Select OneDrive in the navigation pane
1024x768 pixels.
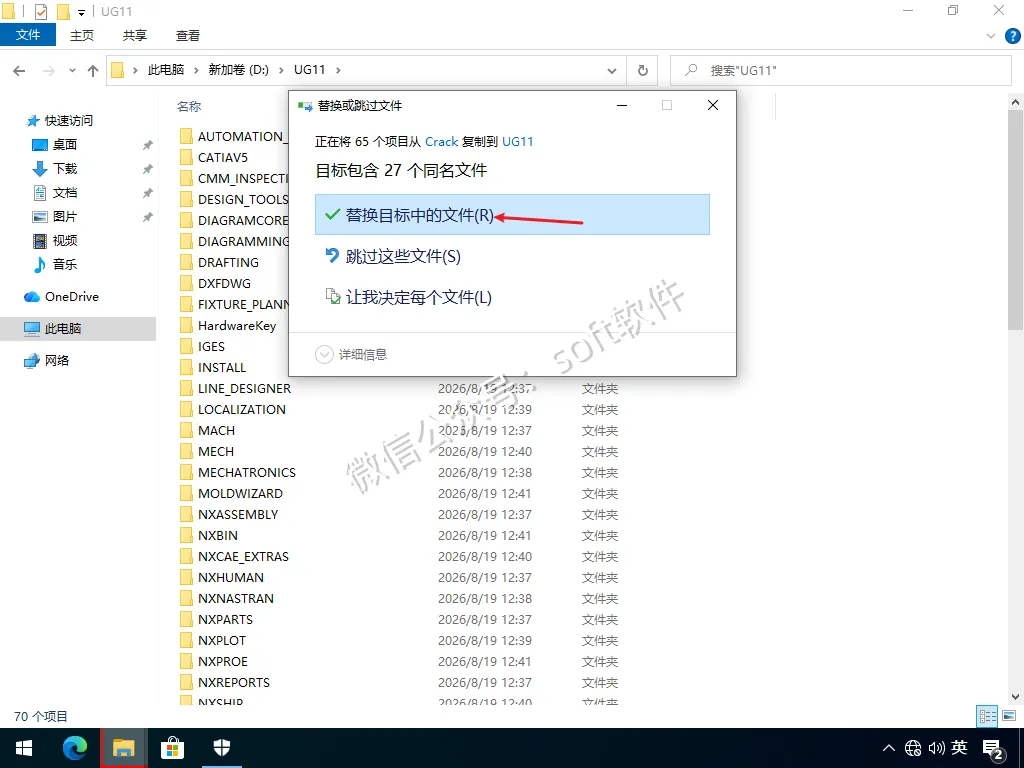click(62, 296)
